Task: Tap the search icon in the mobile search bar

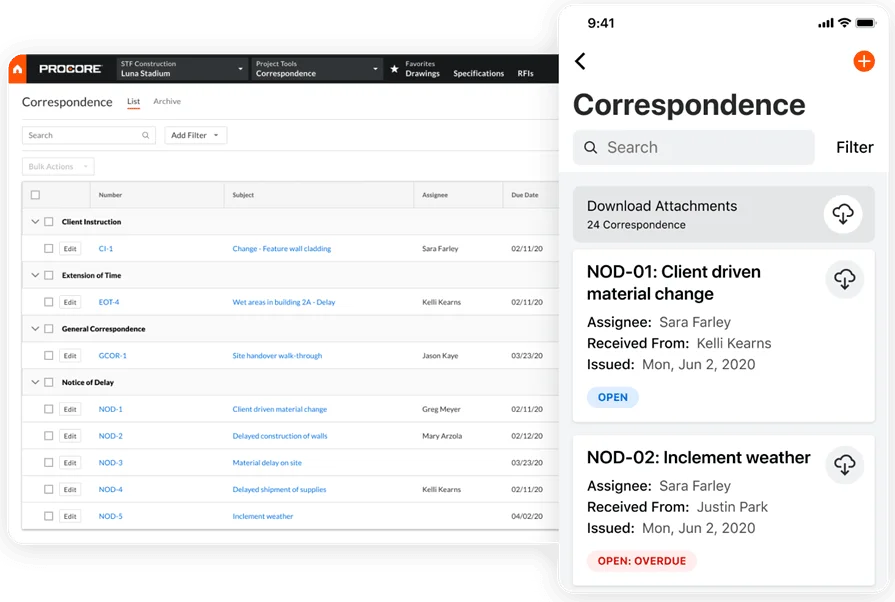Action: coord(590,147)
